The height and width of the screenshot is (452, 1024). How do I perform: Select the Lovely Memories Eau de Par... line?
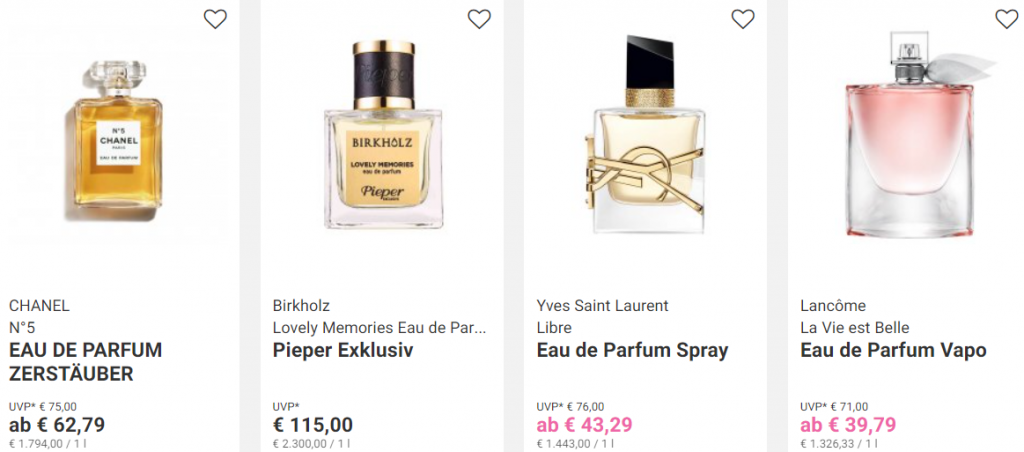coord(379,328)
